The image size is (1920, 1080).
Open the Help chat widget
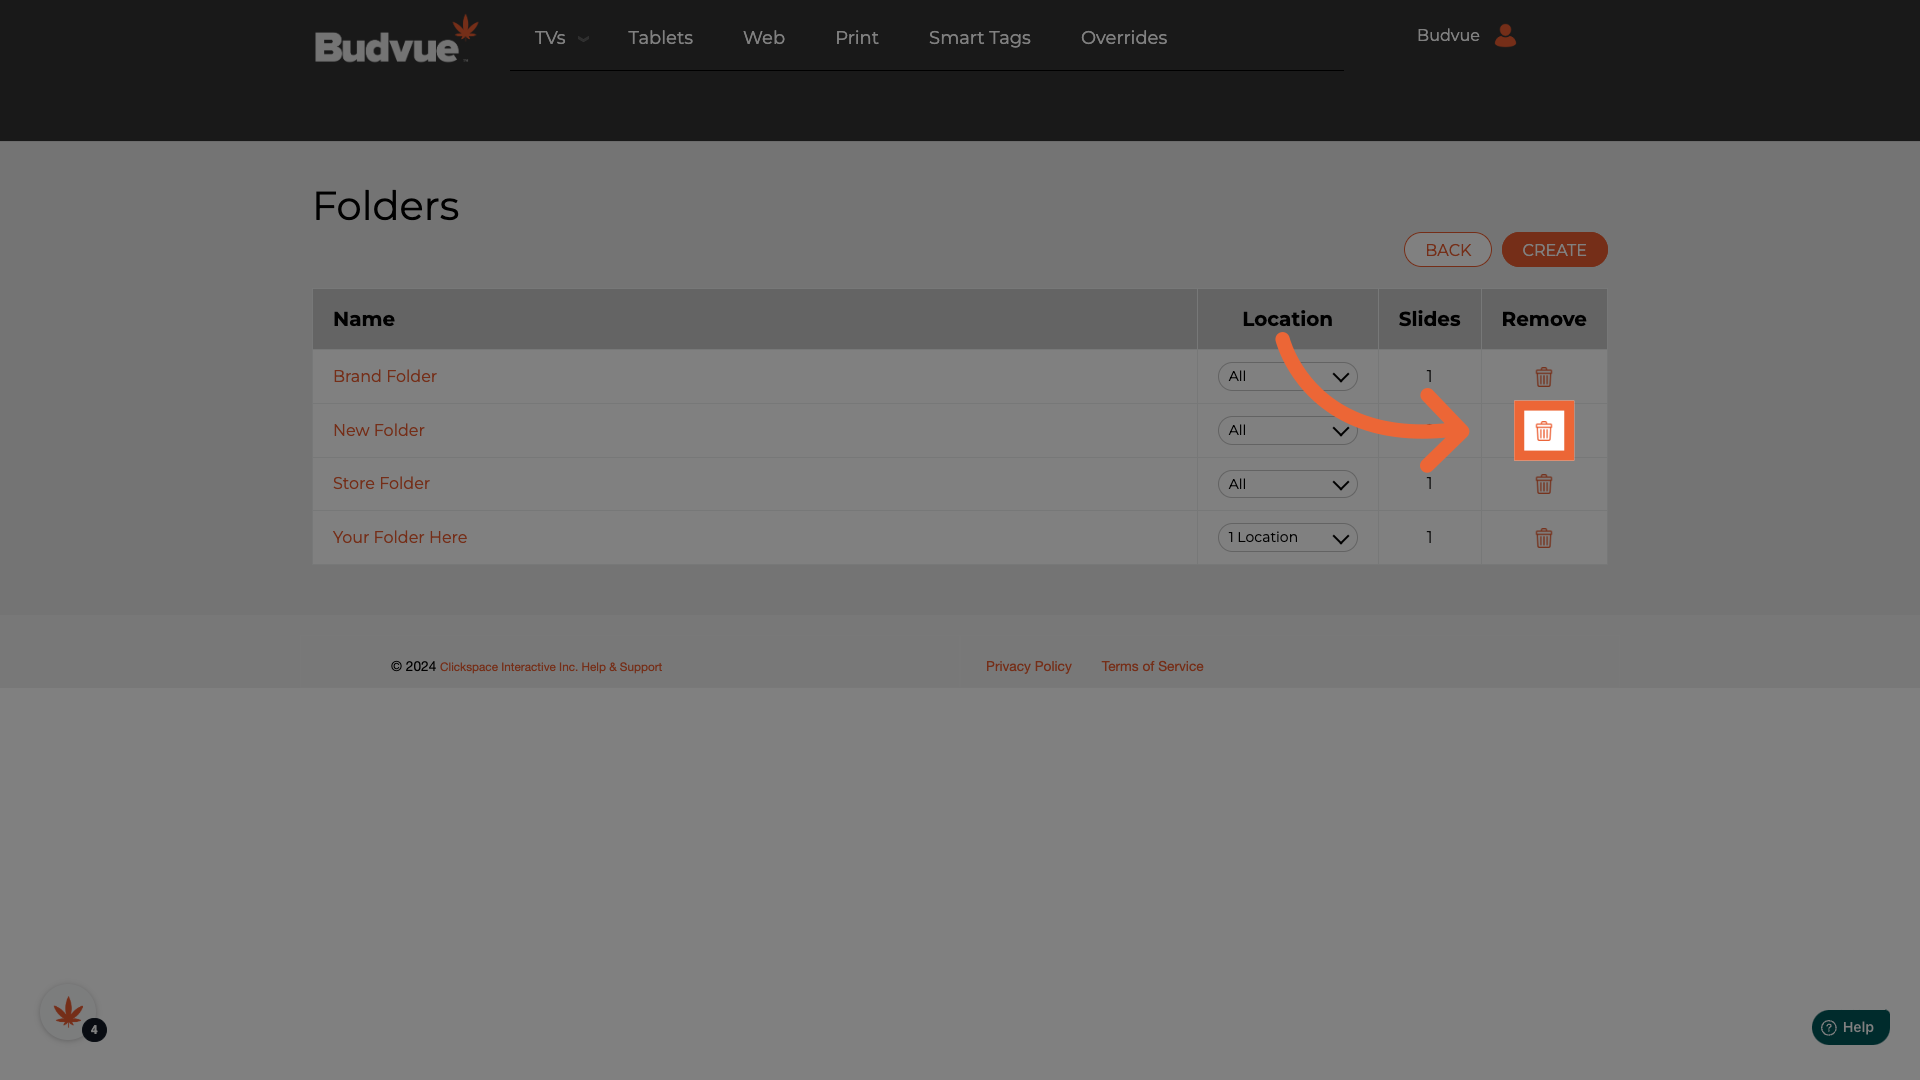(x=1850, y=1027)
